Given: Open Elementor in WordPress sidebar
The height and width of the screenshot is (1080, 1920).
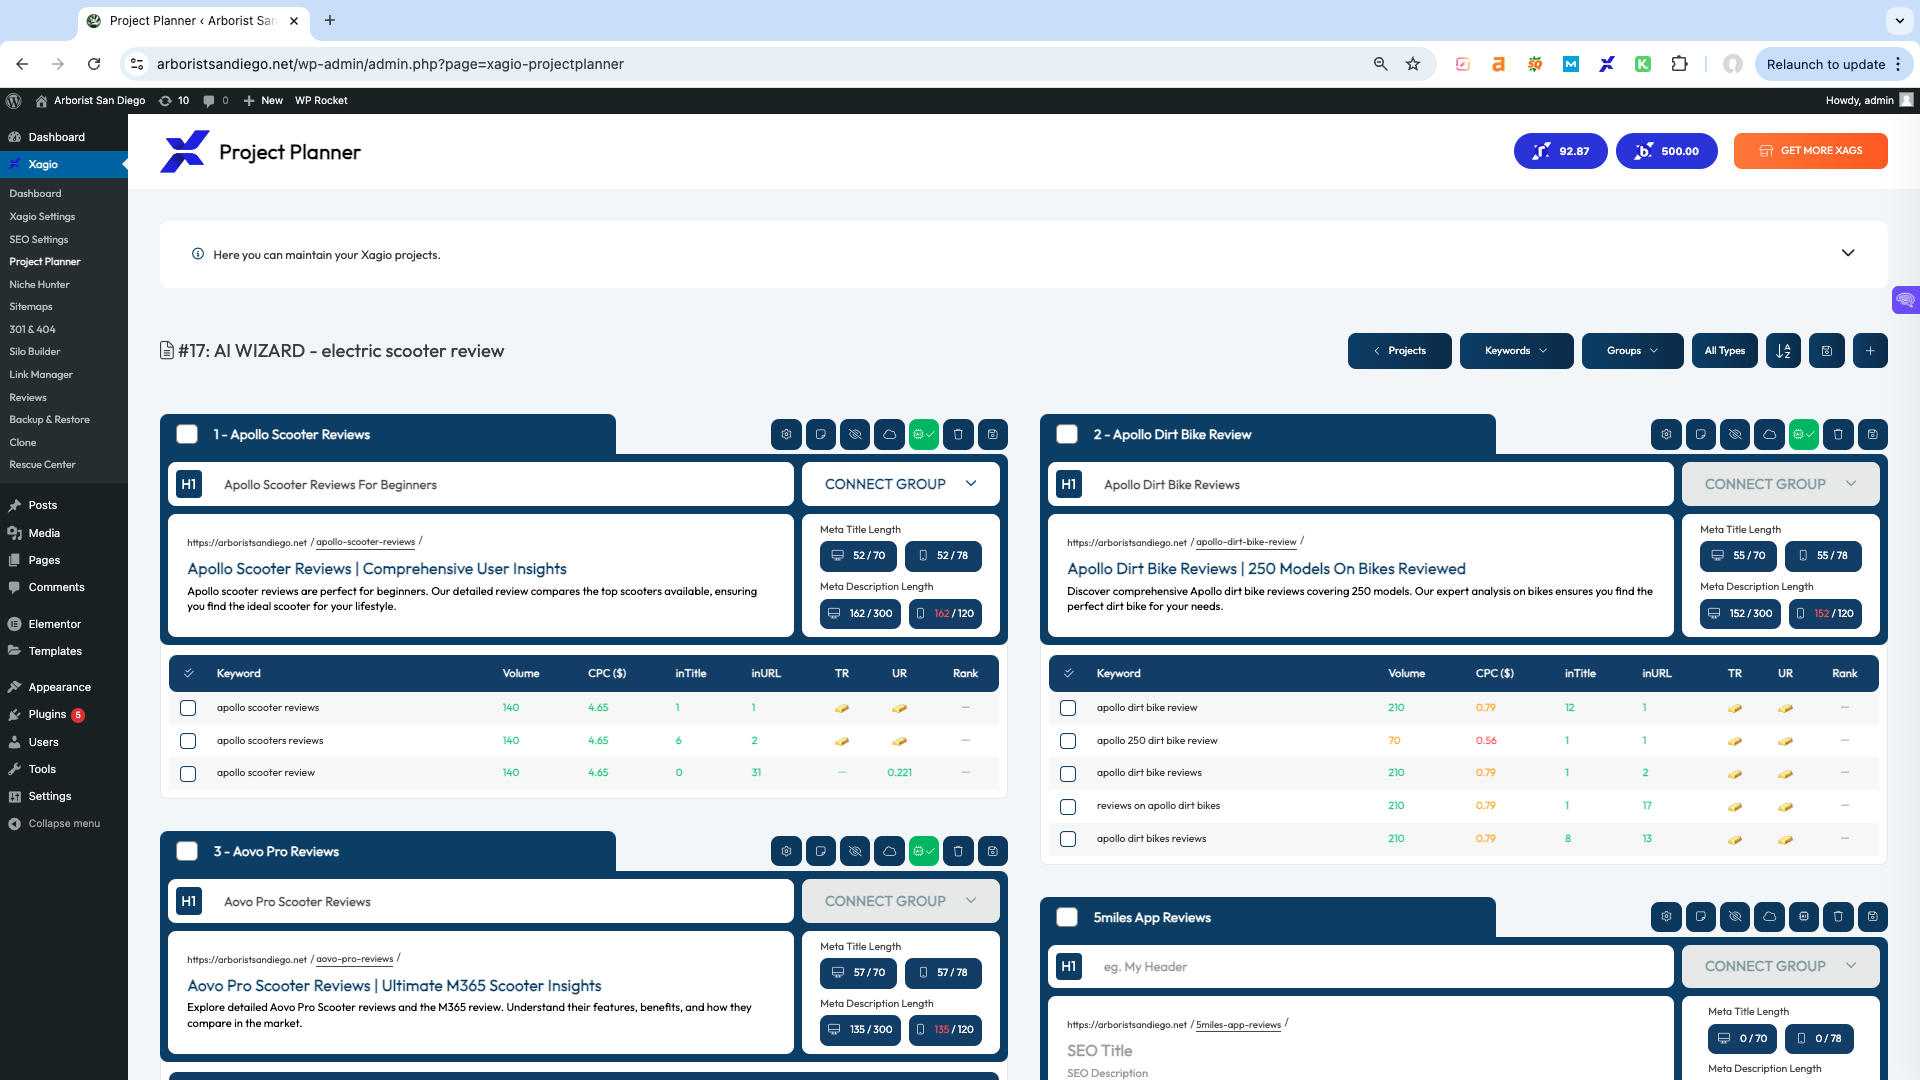Looking at the screenshot, I should pyautogui.click(x=54, y=624).
